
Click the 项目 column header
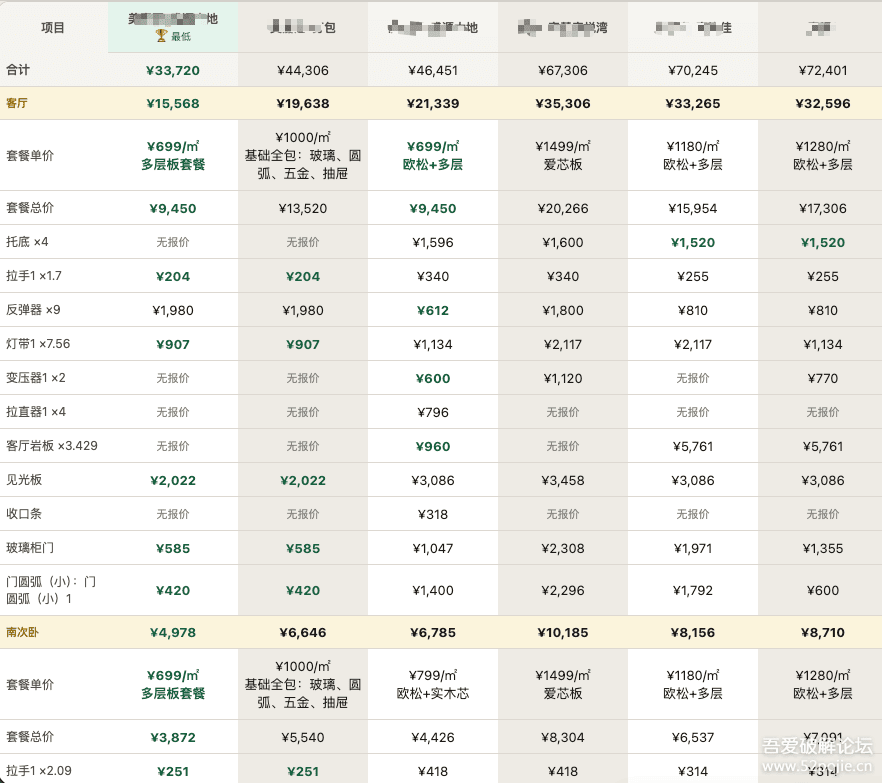[x=53, y=28]
